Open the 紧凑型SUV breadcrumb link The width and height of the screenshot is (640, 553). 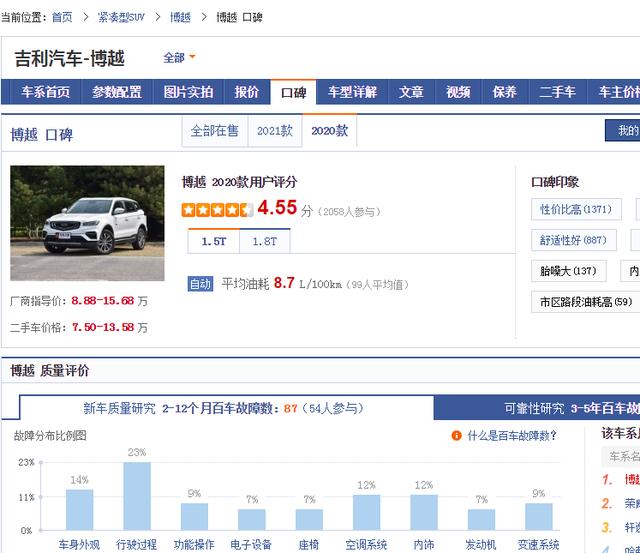click(121, 17)
